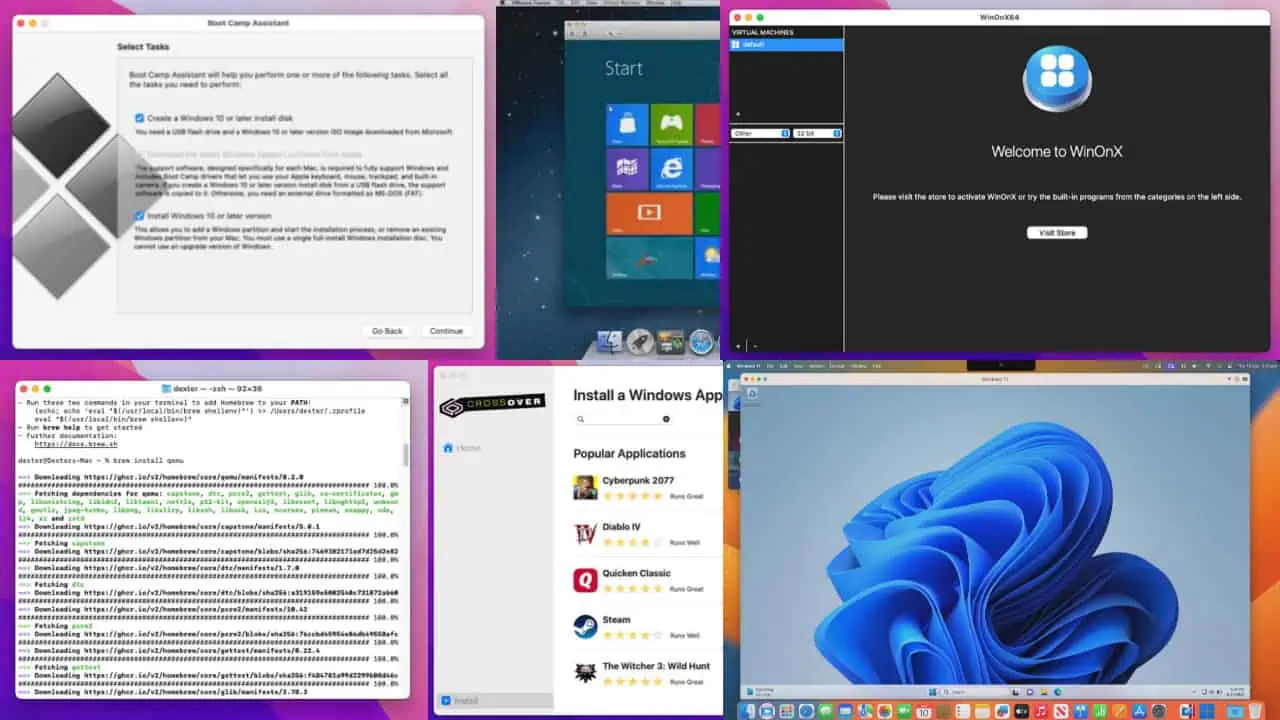1280x720 pixels.
Task: Click Calendar icon in the macOS dock
Action: 924,711
